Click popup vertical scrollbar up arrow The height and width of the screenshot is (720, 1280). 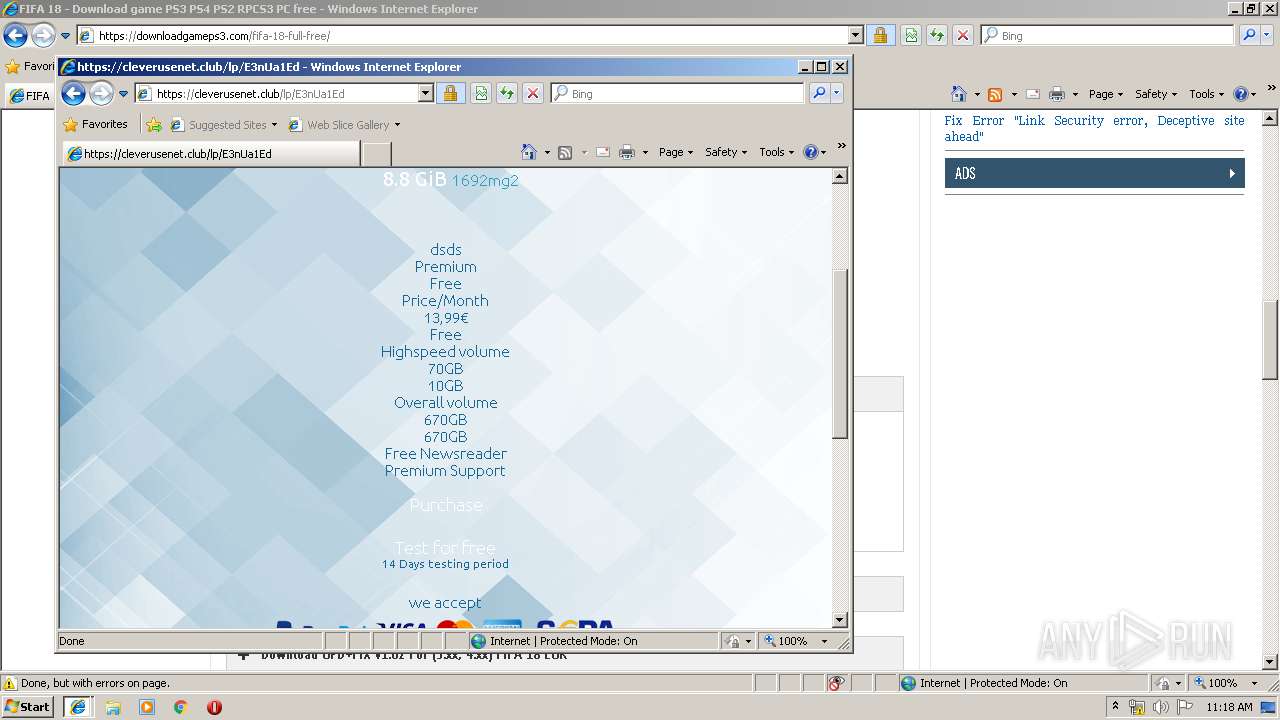[x=840, y=176]
